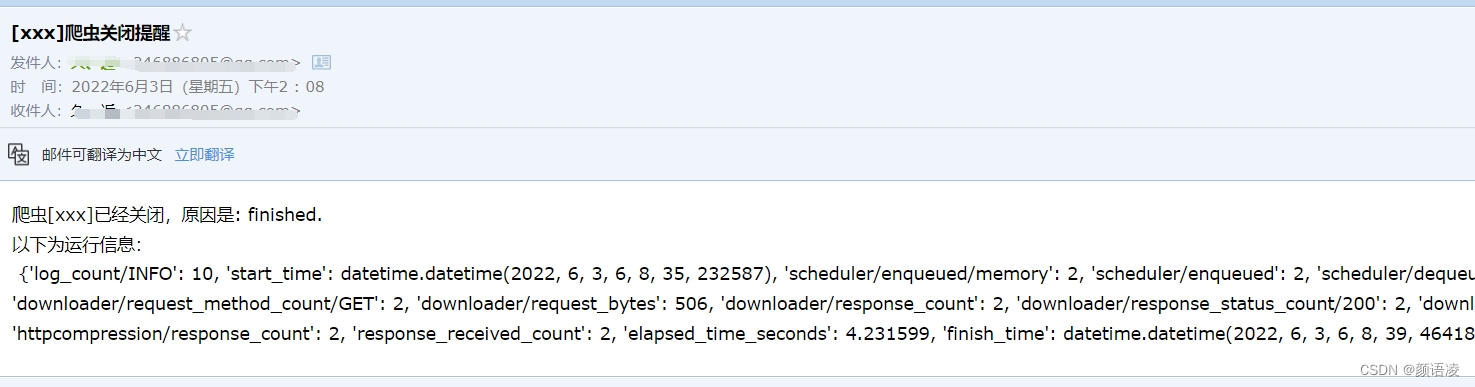
Task: Click the line 爬虫[xxx]已经关闭，原因是: finished.
Action: click(167, 214)
